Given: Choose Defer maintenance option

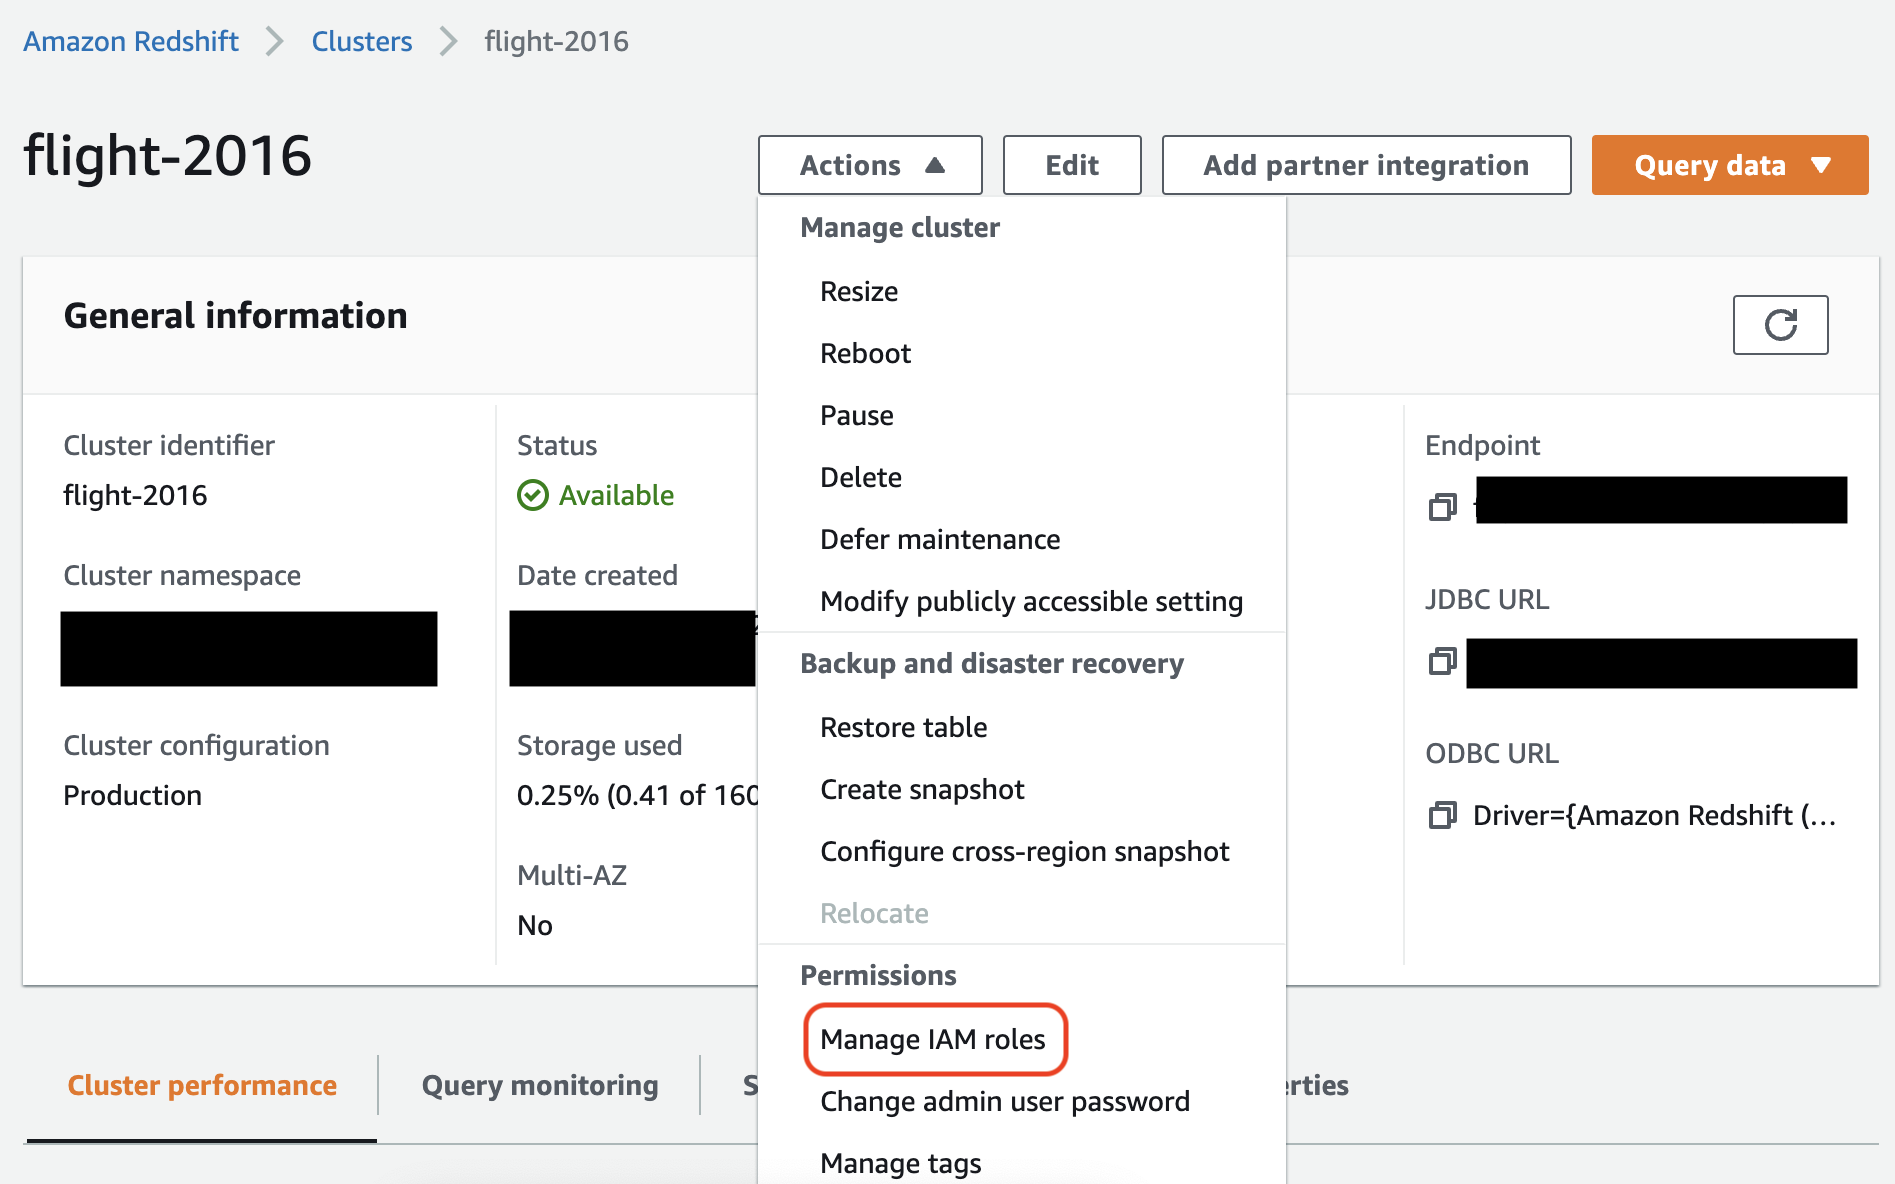Looking at the screenshot, I should coord(939,539).
